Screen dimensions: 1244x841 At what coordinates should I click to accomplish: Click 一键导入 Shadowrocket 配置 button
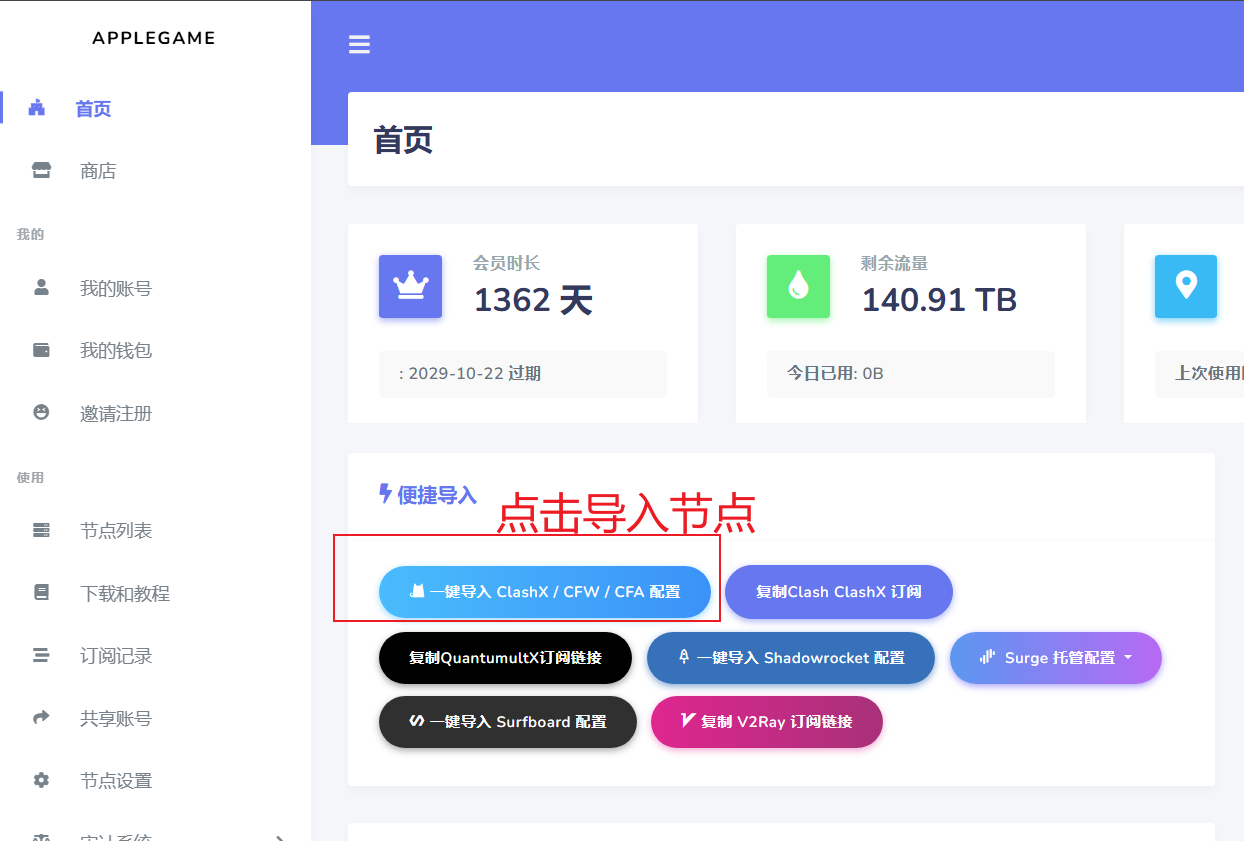click(790, 658)
